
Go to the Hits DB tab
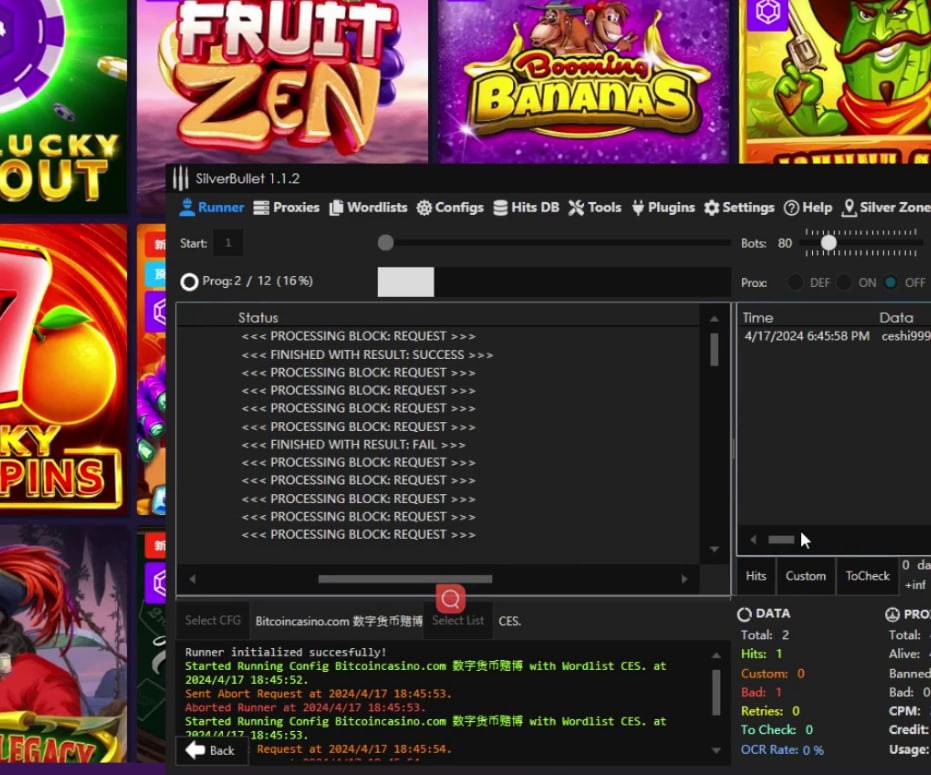[526, 207]
